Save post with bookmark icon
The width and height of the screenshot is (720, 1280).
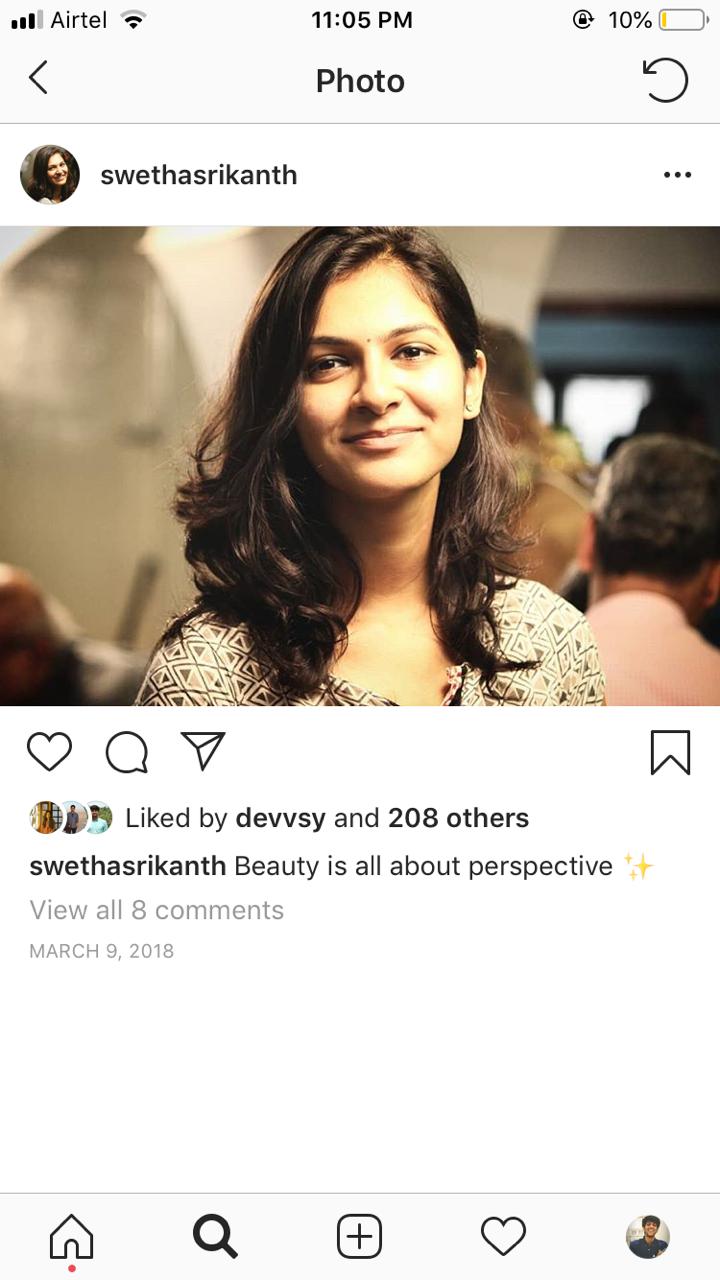[670, 752]
